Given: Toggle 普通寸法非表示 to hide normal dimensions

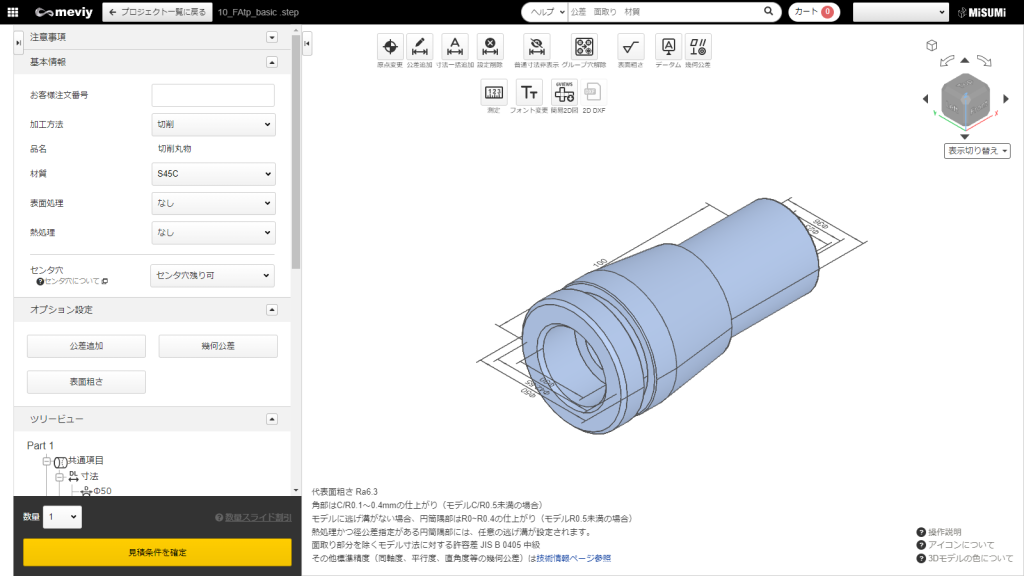Looking at the screenshot, I should [x=536, y=45].
